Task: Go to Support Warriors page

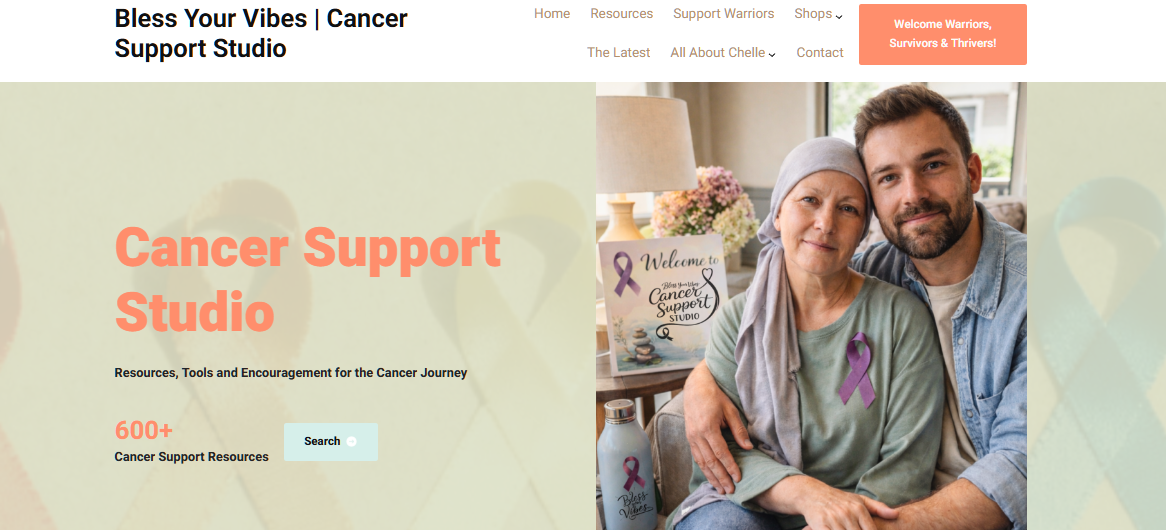Action: (724, 13)
